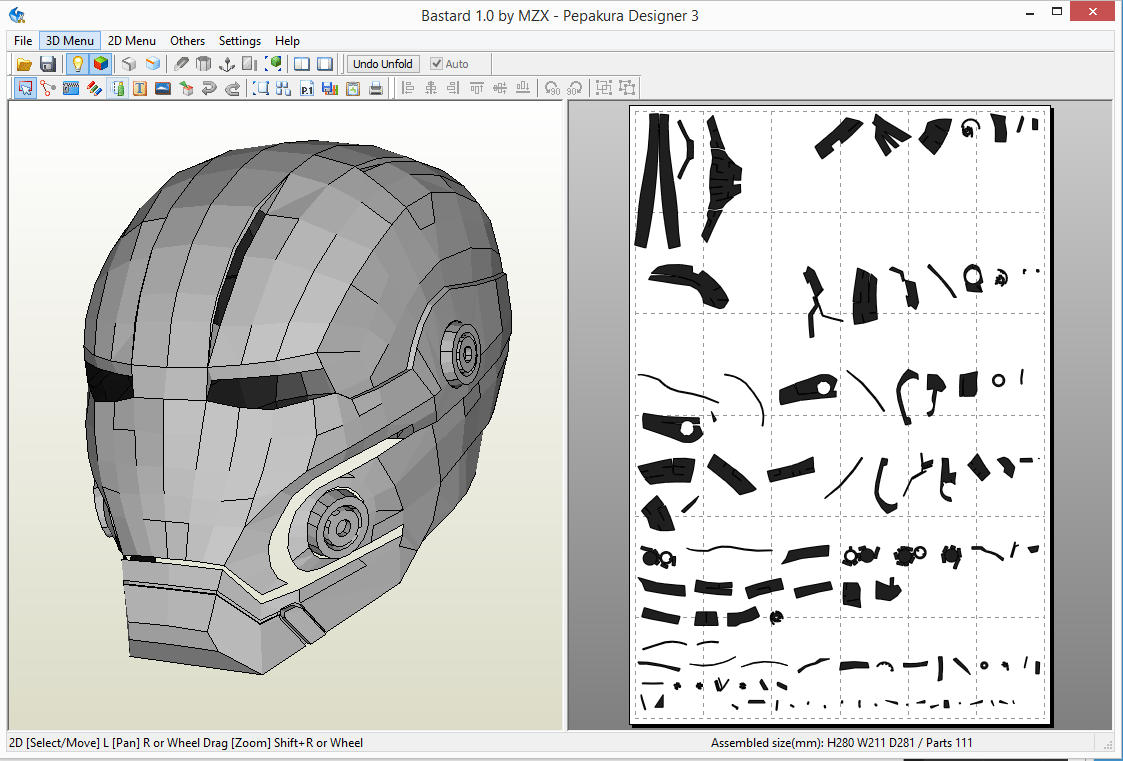Open the 2D Menu
The width and height of the screenshot is (1123, 761).
click(132, 41)
